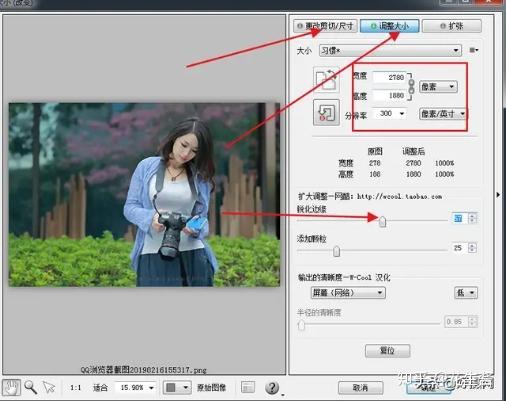The image size is (506, 401).
Task: Click the 锐化边缘 slider handle
Action: point(383,221)
